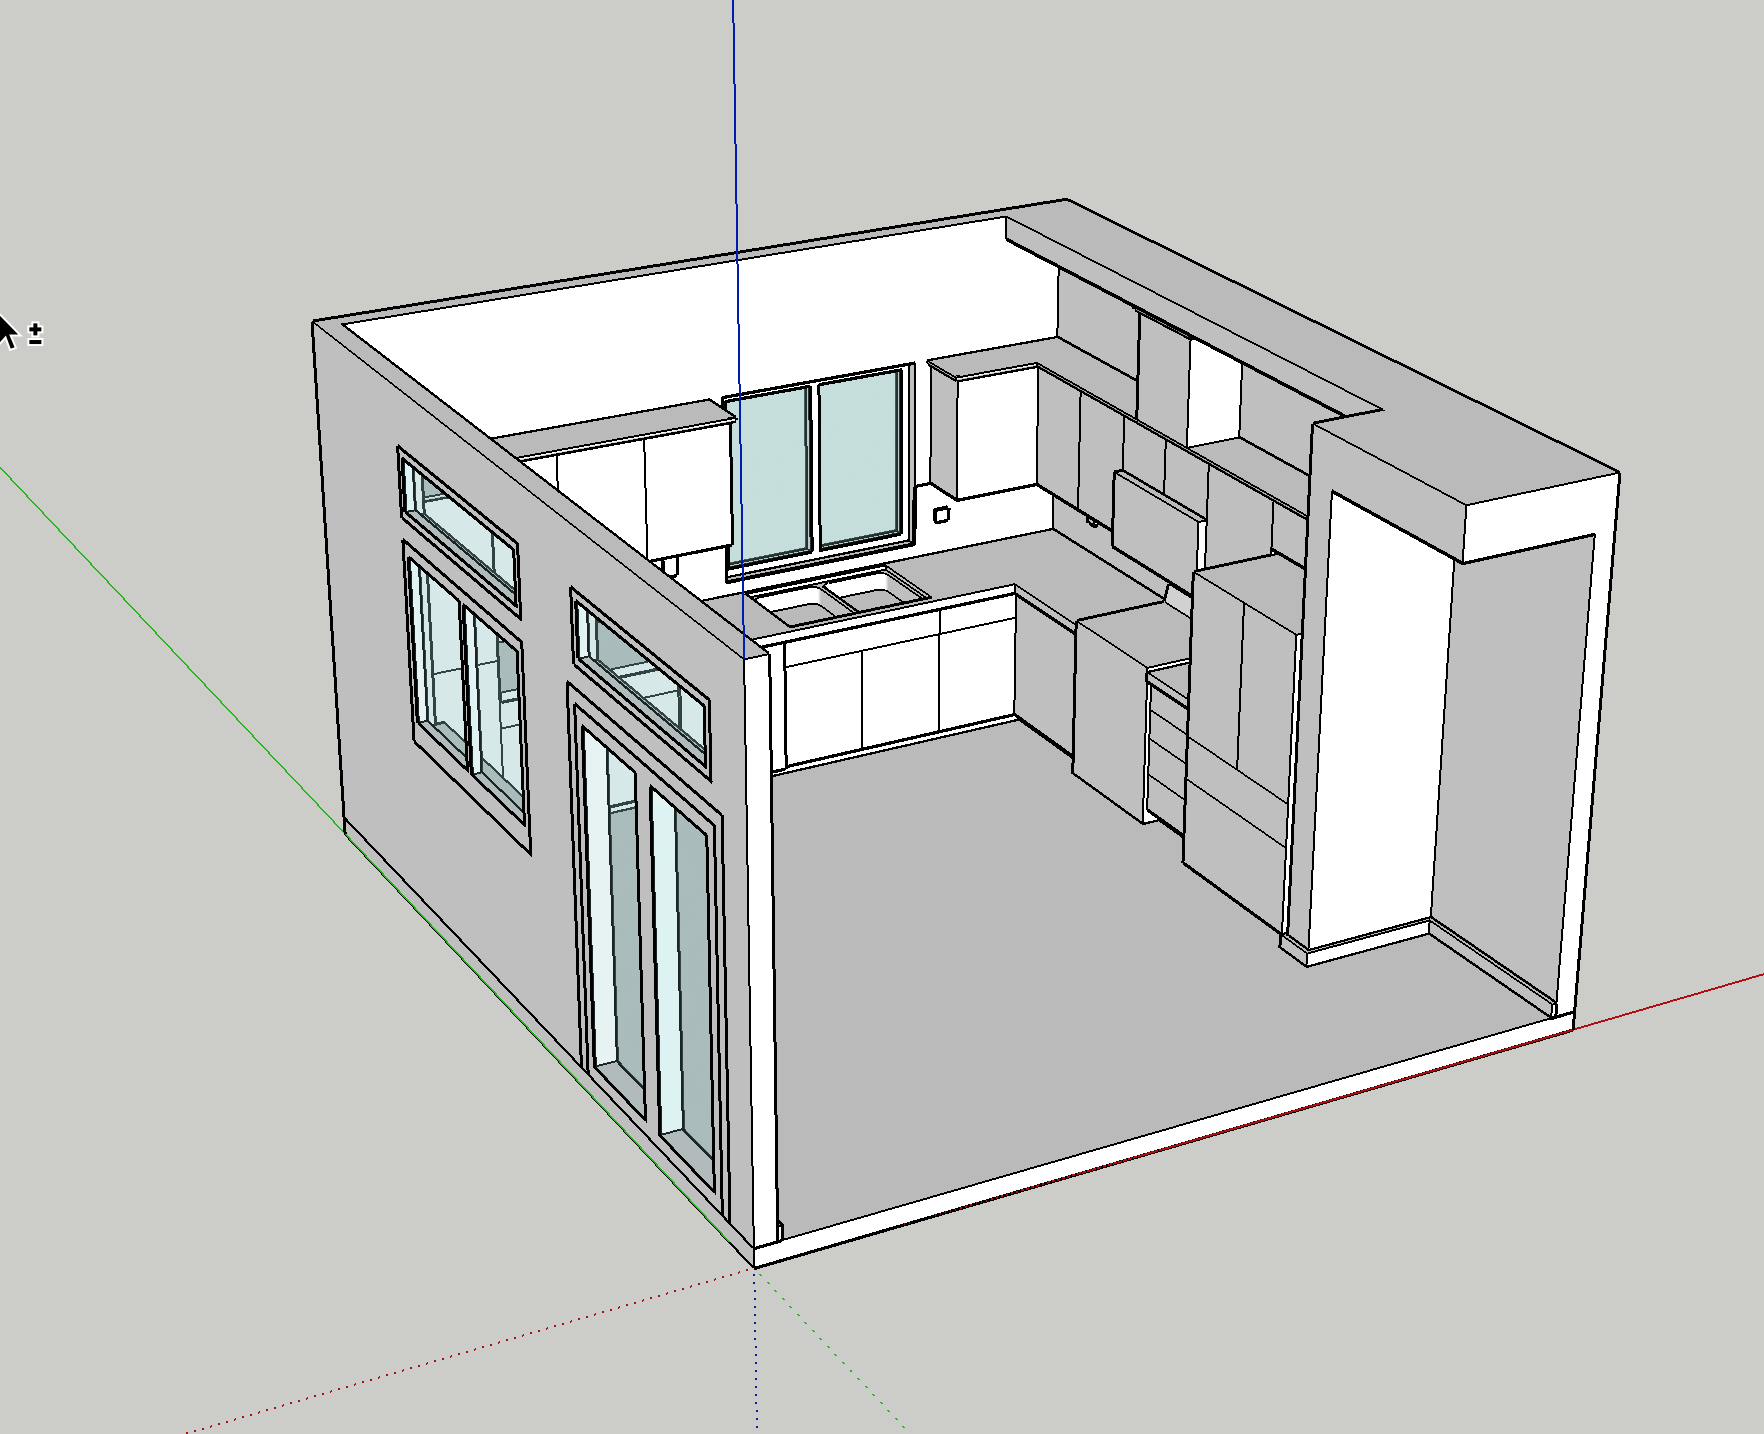Select the right pane of the kitchen window

[x=860, y=460]
